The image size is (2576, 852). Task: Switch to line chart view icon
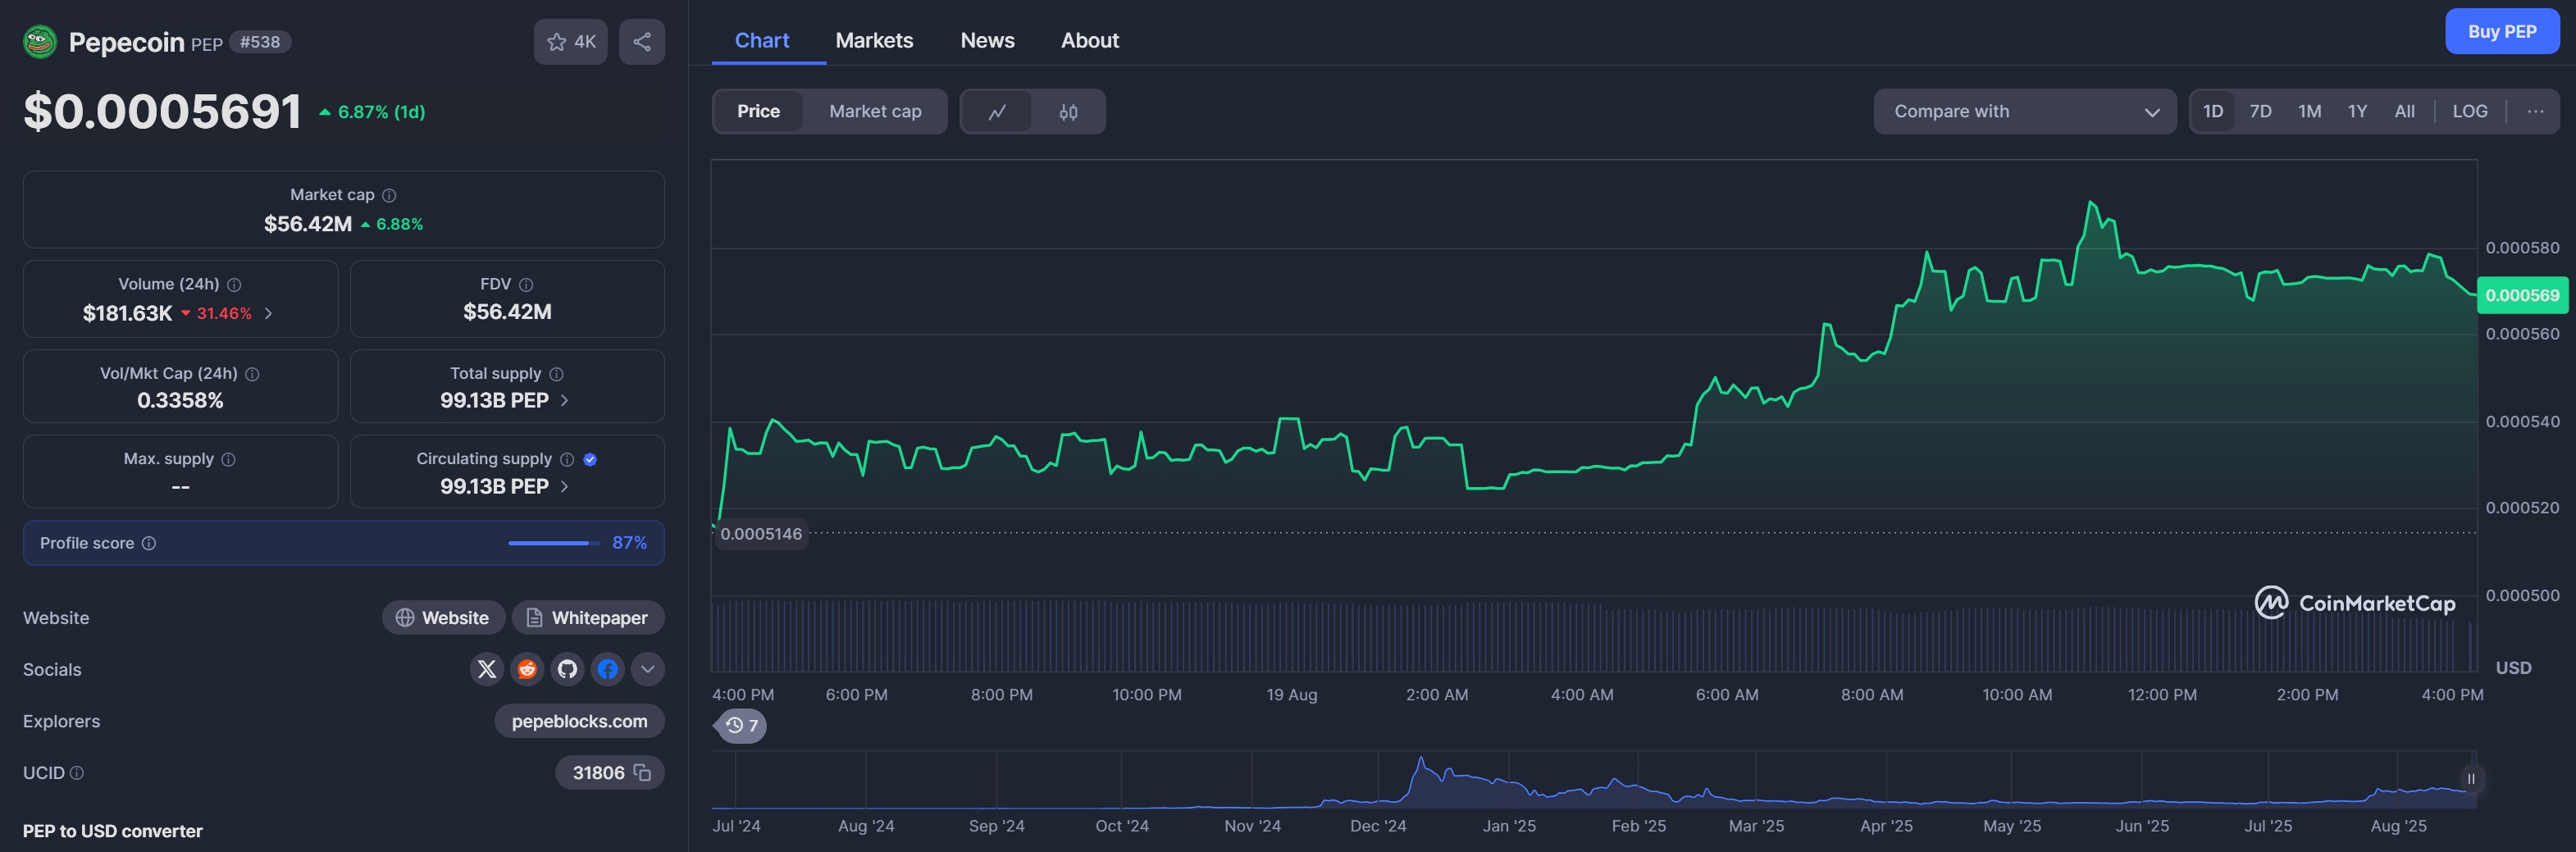[997, 111]
